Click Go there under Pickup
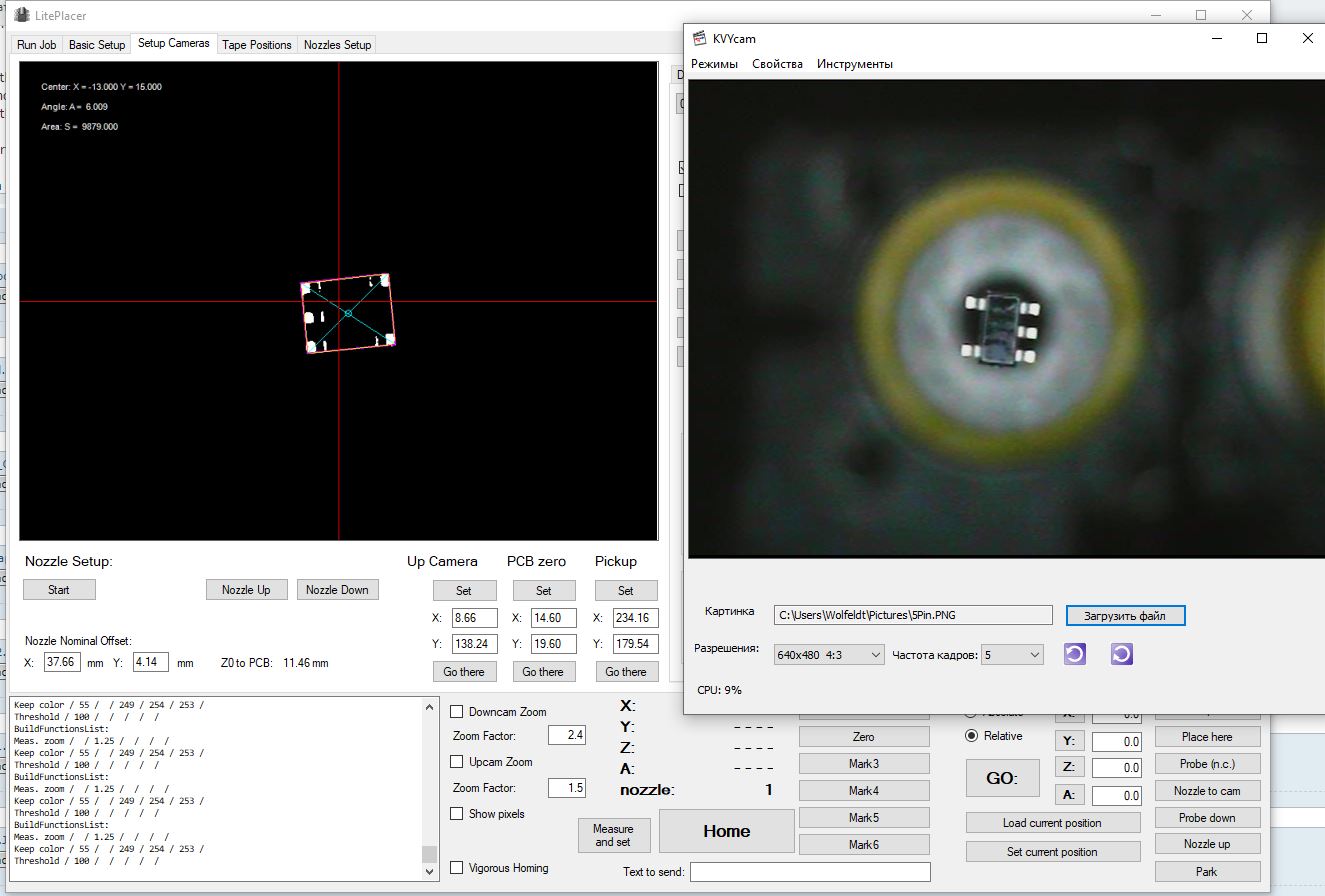Viewport: 1325px width, 896px height. [x=626, y=672]
